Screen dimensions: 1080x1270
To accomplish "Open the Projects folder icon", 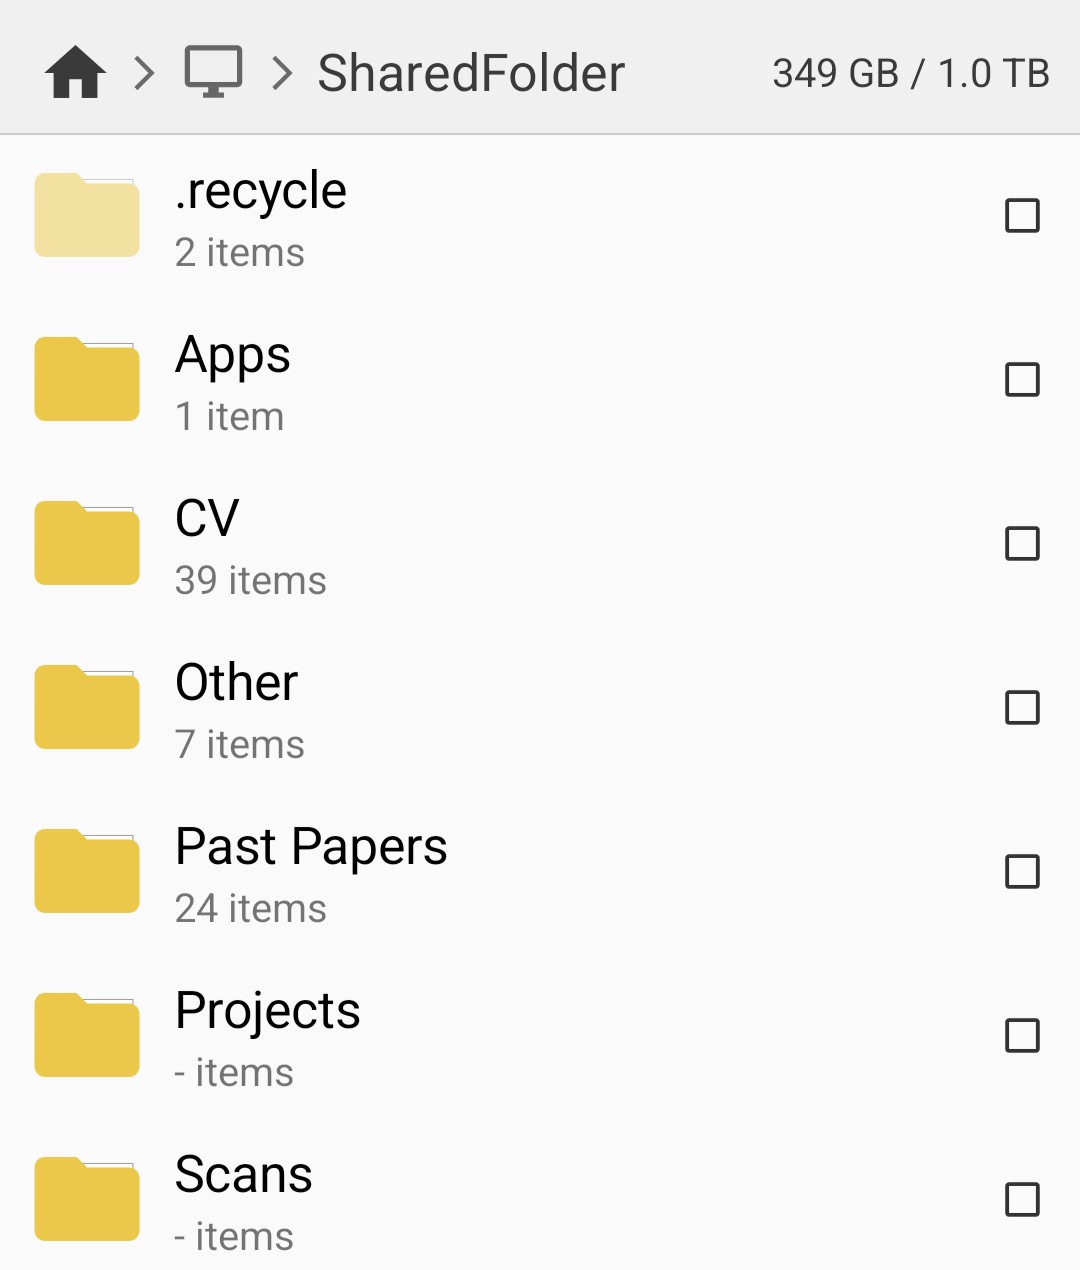I will click(87, 1035).
